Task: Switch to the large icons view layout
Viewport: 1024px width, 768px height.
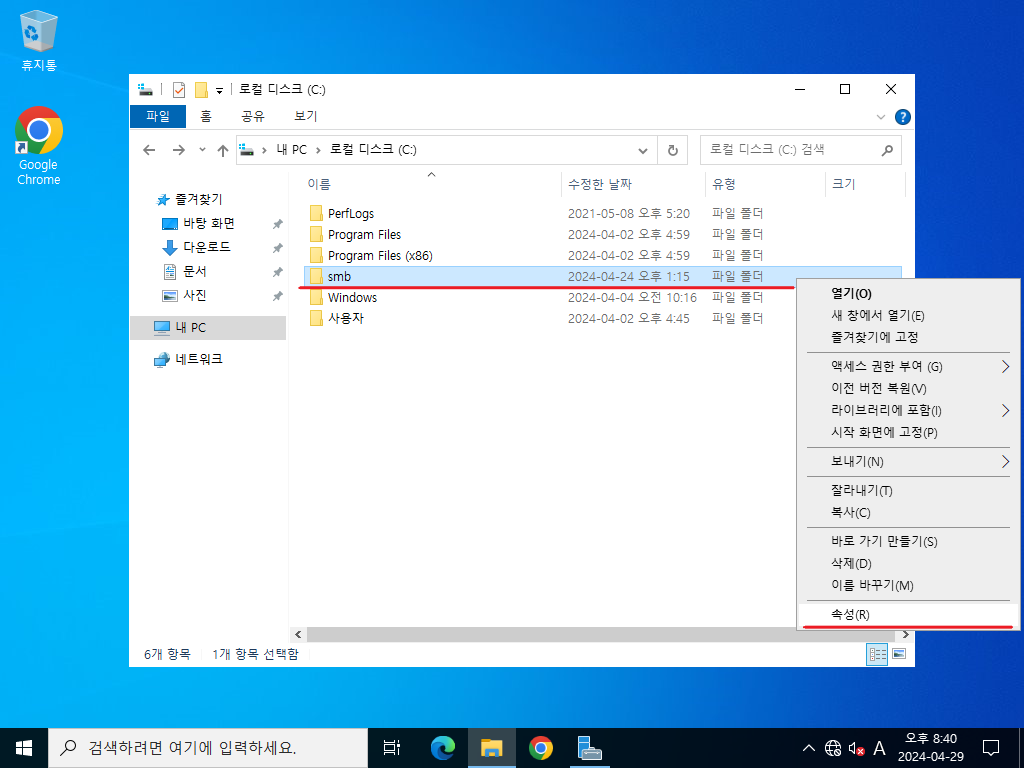Action: coord(899,654)
